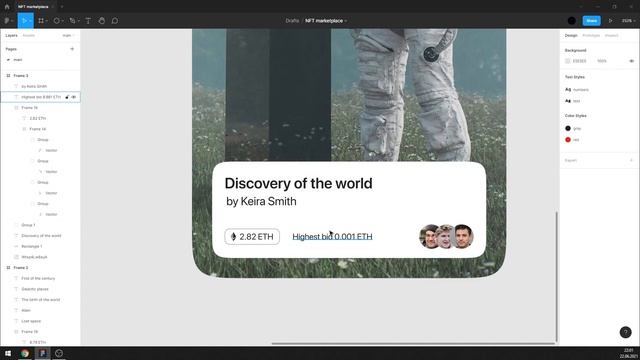Click the numbers text style icon
640x360 pixels.
pos(568,89)
